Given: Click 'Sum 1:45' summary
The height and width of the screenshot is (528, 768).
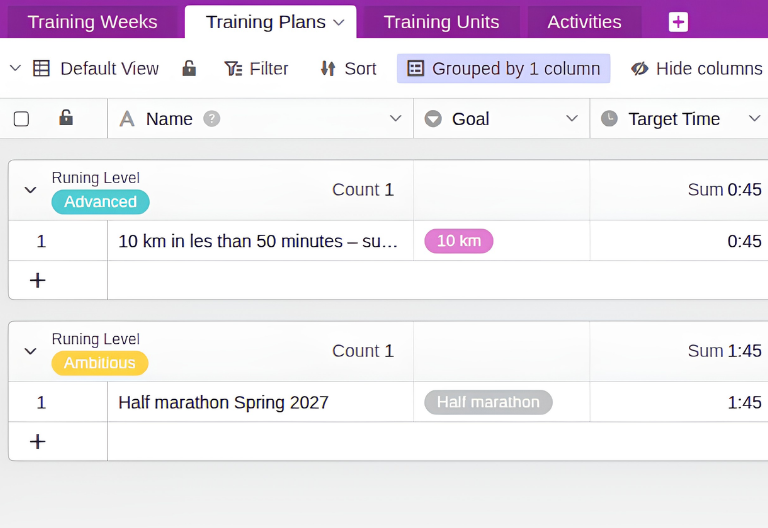Looking at the screenshot, I should coord(724,351).
